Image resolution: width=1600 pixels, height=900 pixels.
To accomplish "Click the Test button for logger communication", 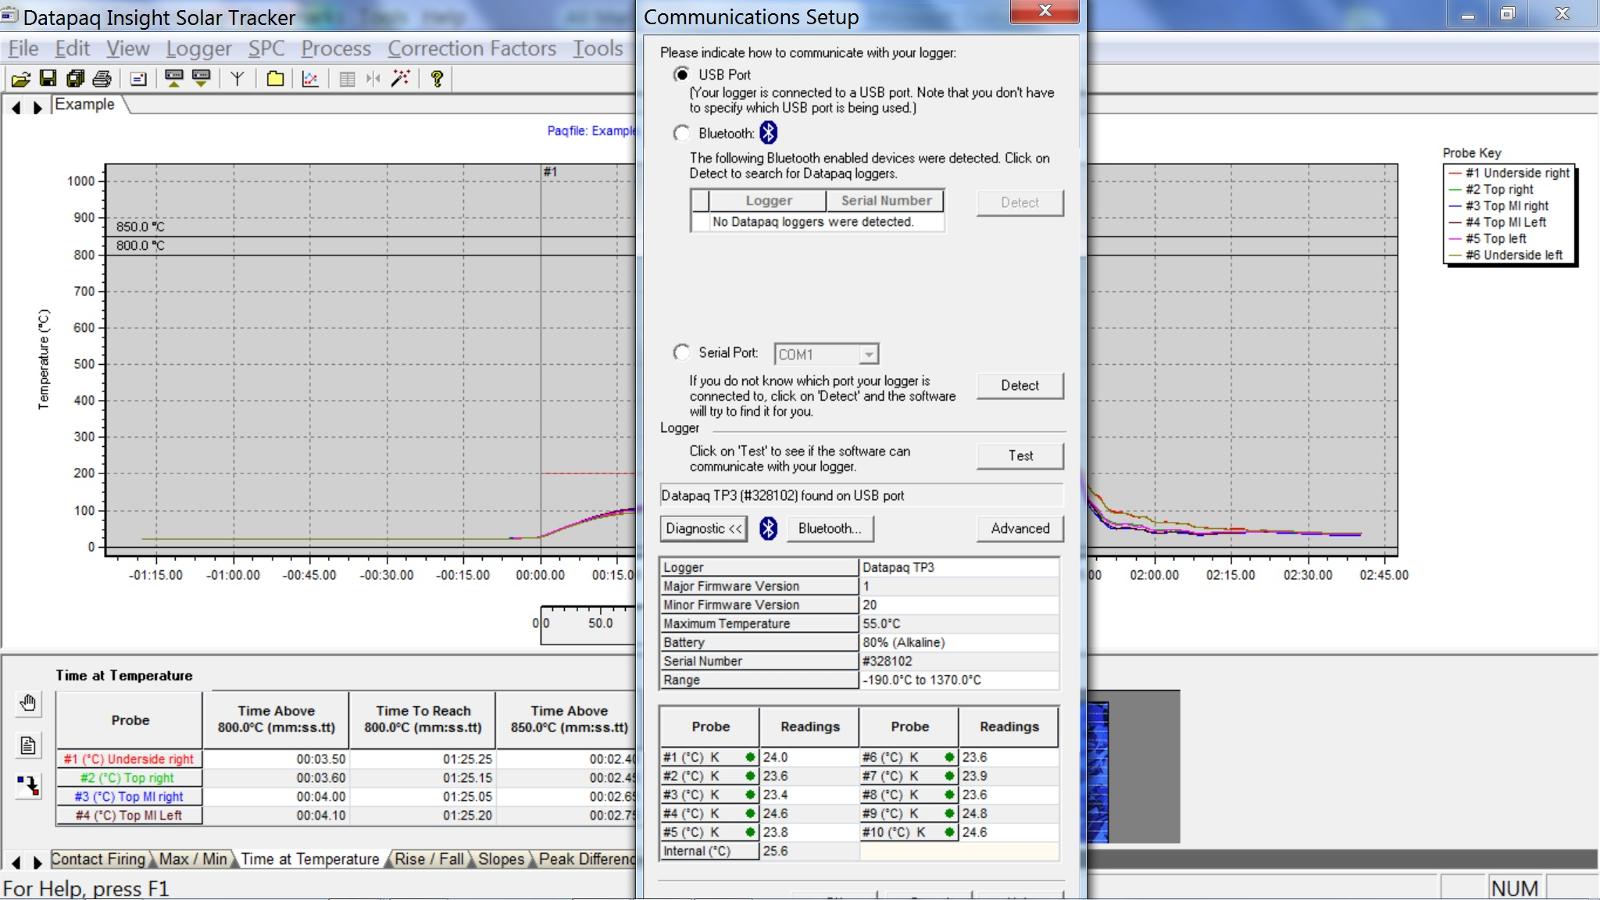I will tap(1019, 456).
